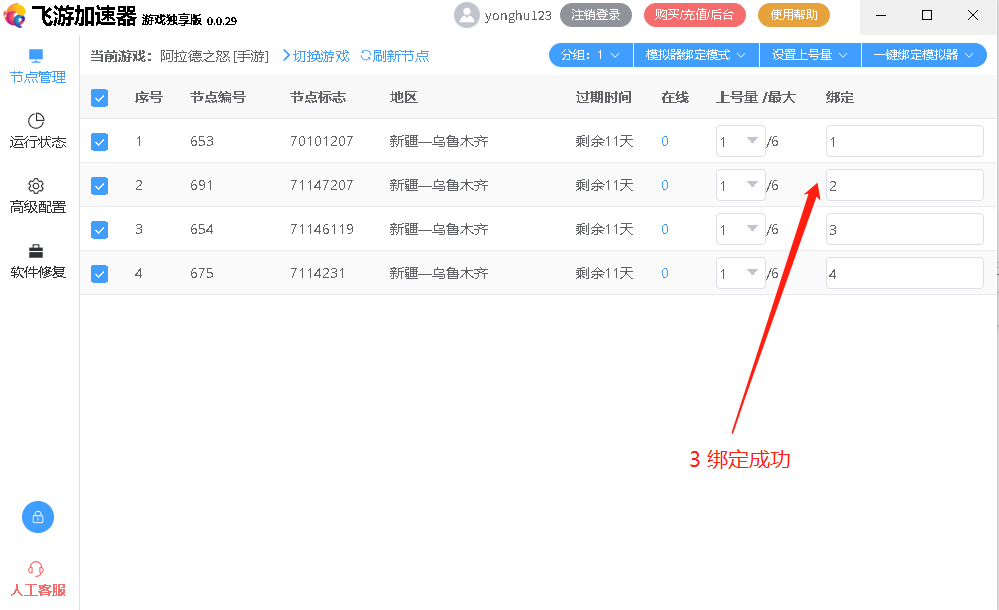Maximize the 飞游加速器 window
The width and height of the screenshot is (999, 610).
[927, 15]
